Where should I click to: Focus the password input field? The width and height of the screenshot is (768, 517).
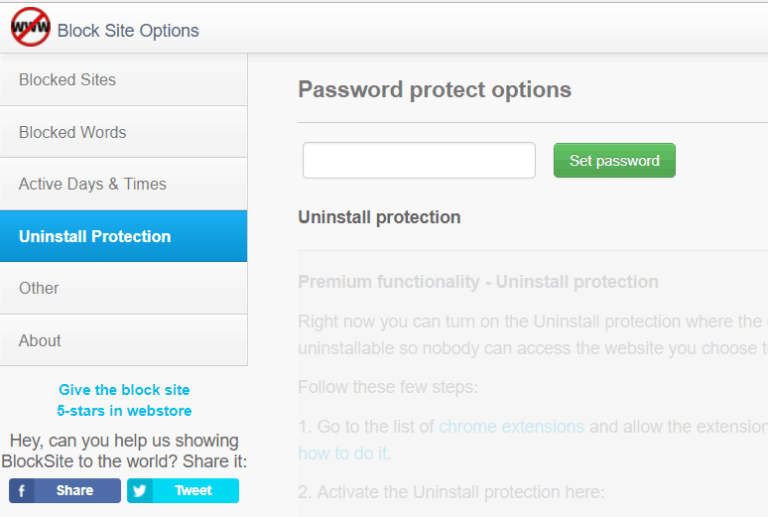(x=419, y=161)
